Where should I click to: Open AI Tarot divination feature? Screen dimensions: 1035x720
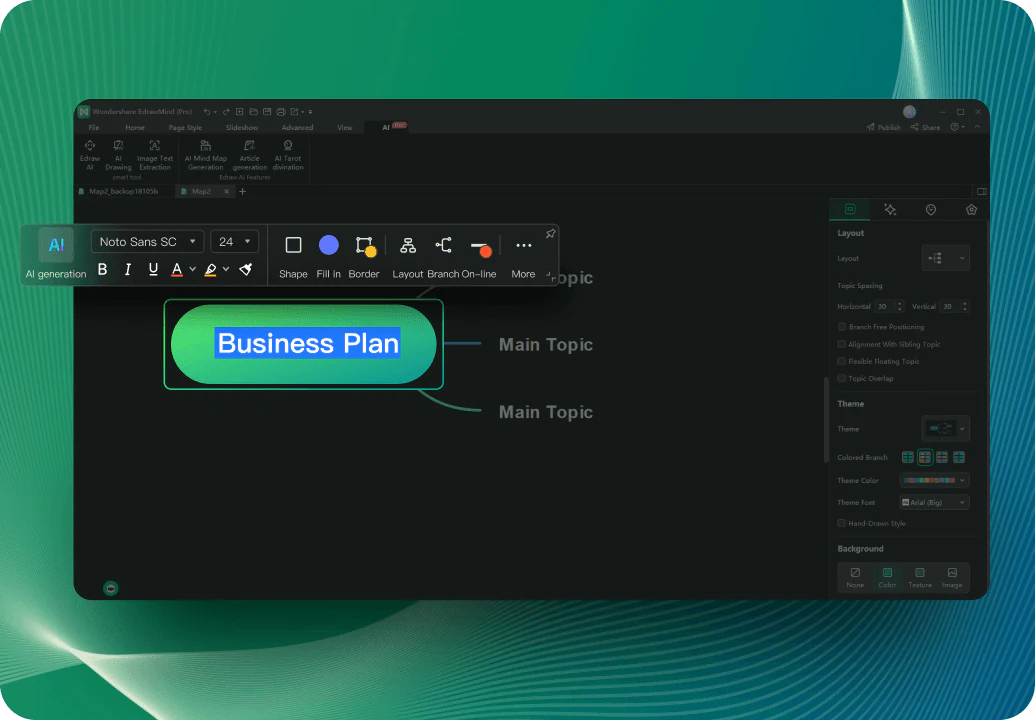pos(288,154)
